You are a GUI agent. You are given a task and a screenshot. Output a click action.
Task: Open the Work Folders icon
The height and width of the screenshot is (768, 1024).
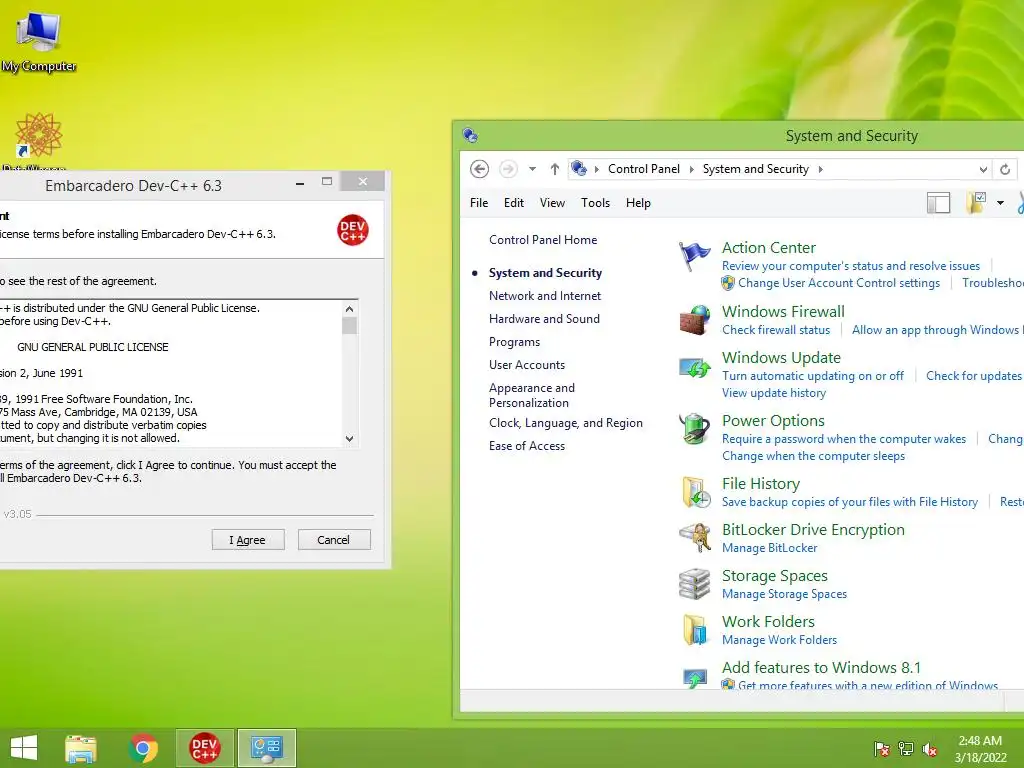[694, 630]
